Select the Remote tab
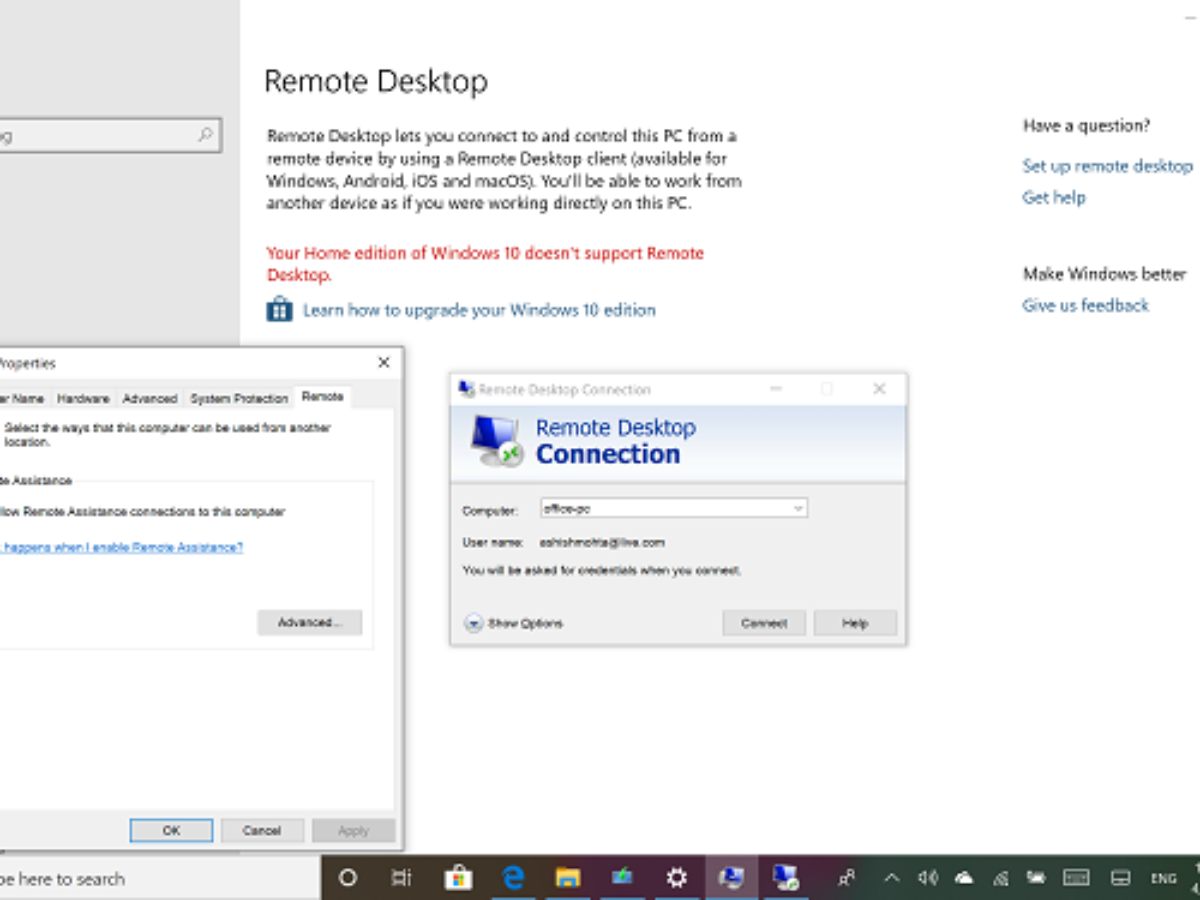Screen dimensions: 1200x900 coord(322,397)
